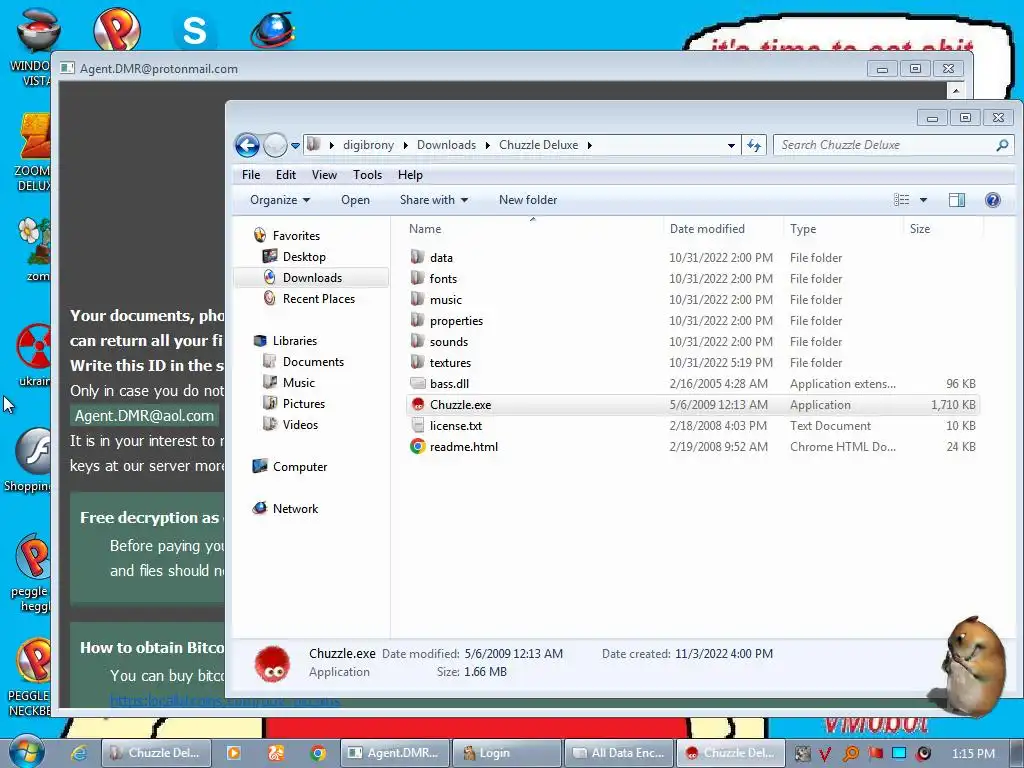Open the File menu
1024x768 pixels.
(251, 175)
